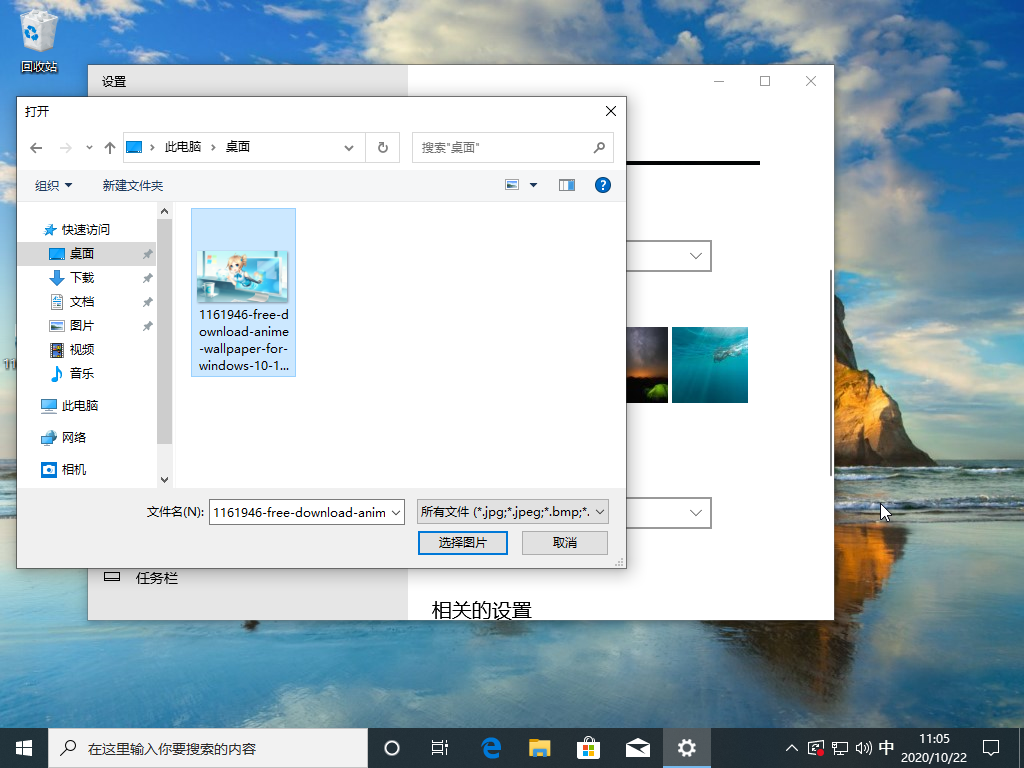The width and height of the screenshot is (1024, 768).
Task: Open the breadcrumb chevron after 桌面
Action: point(348,147)
